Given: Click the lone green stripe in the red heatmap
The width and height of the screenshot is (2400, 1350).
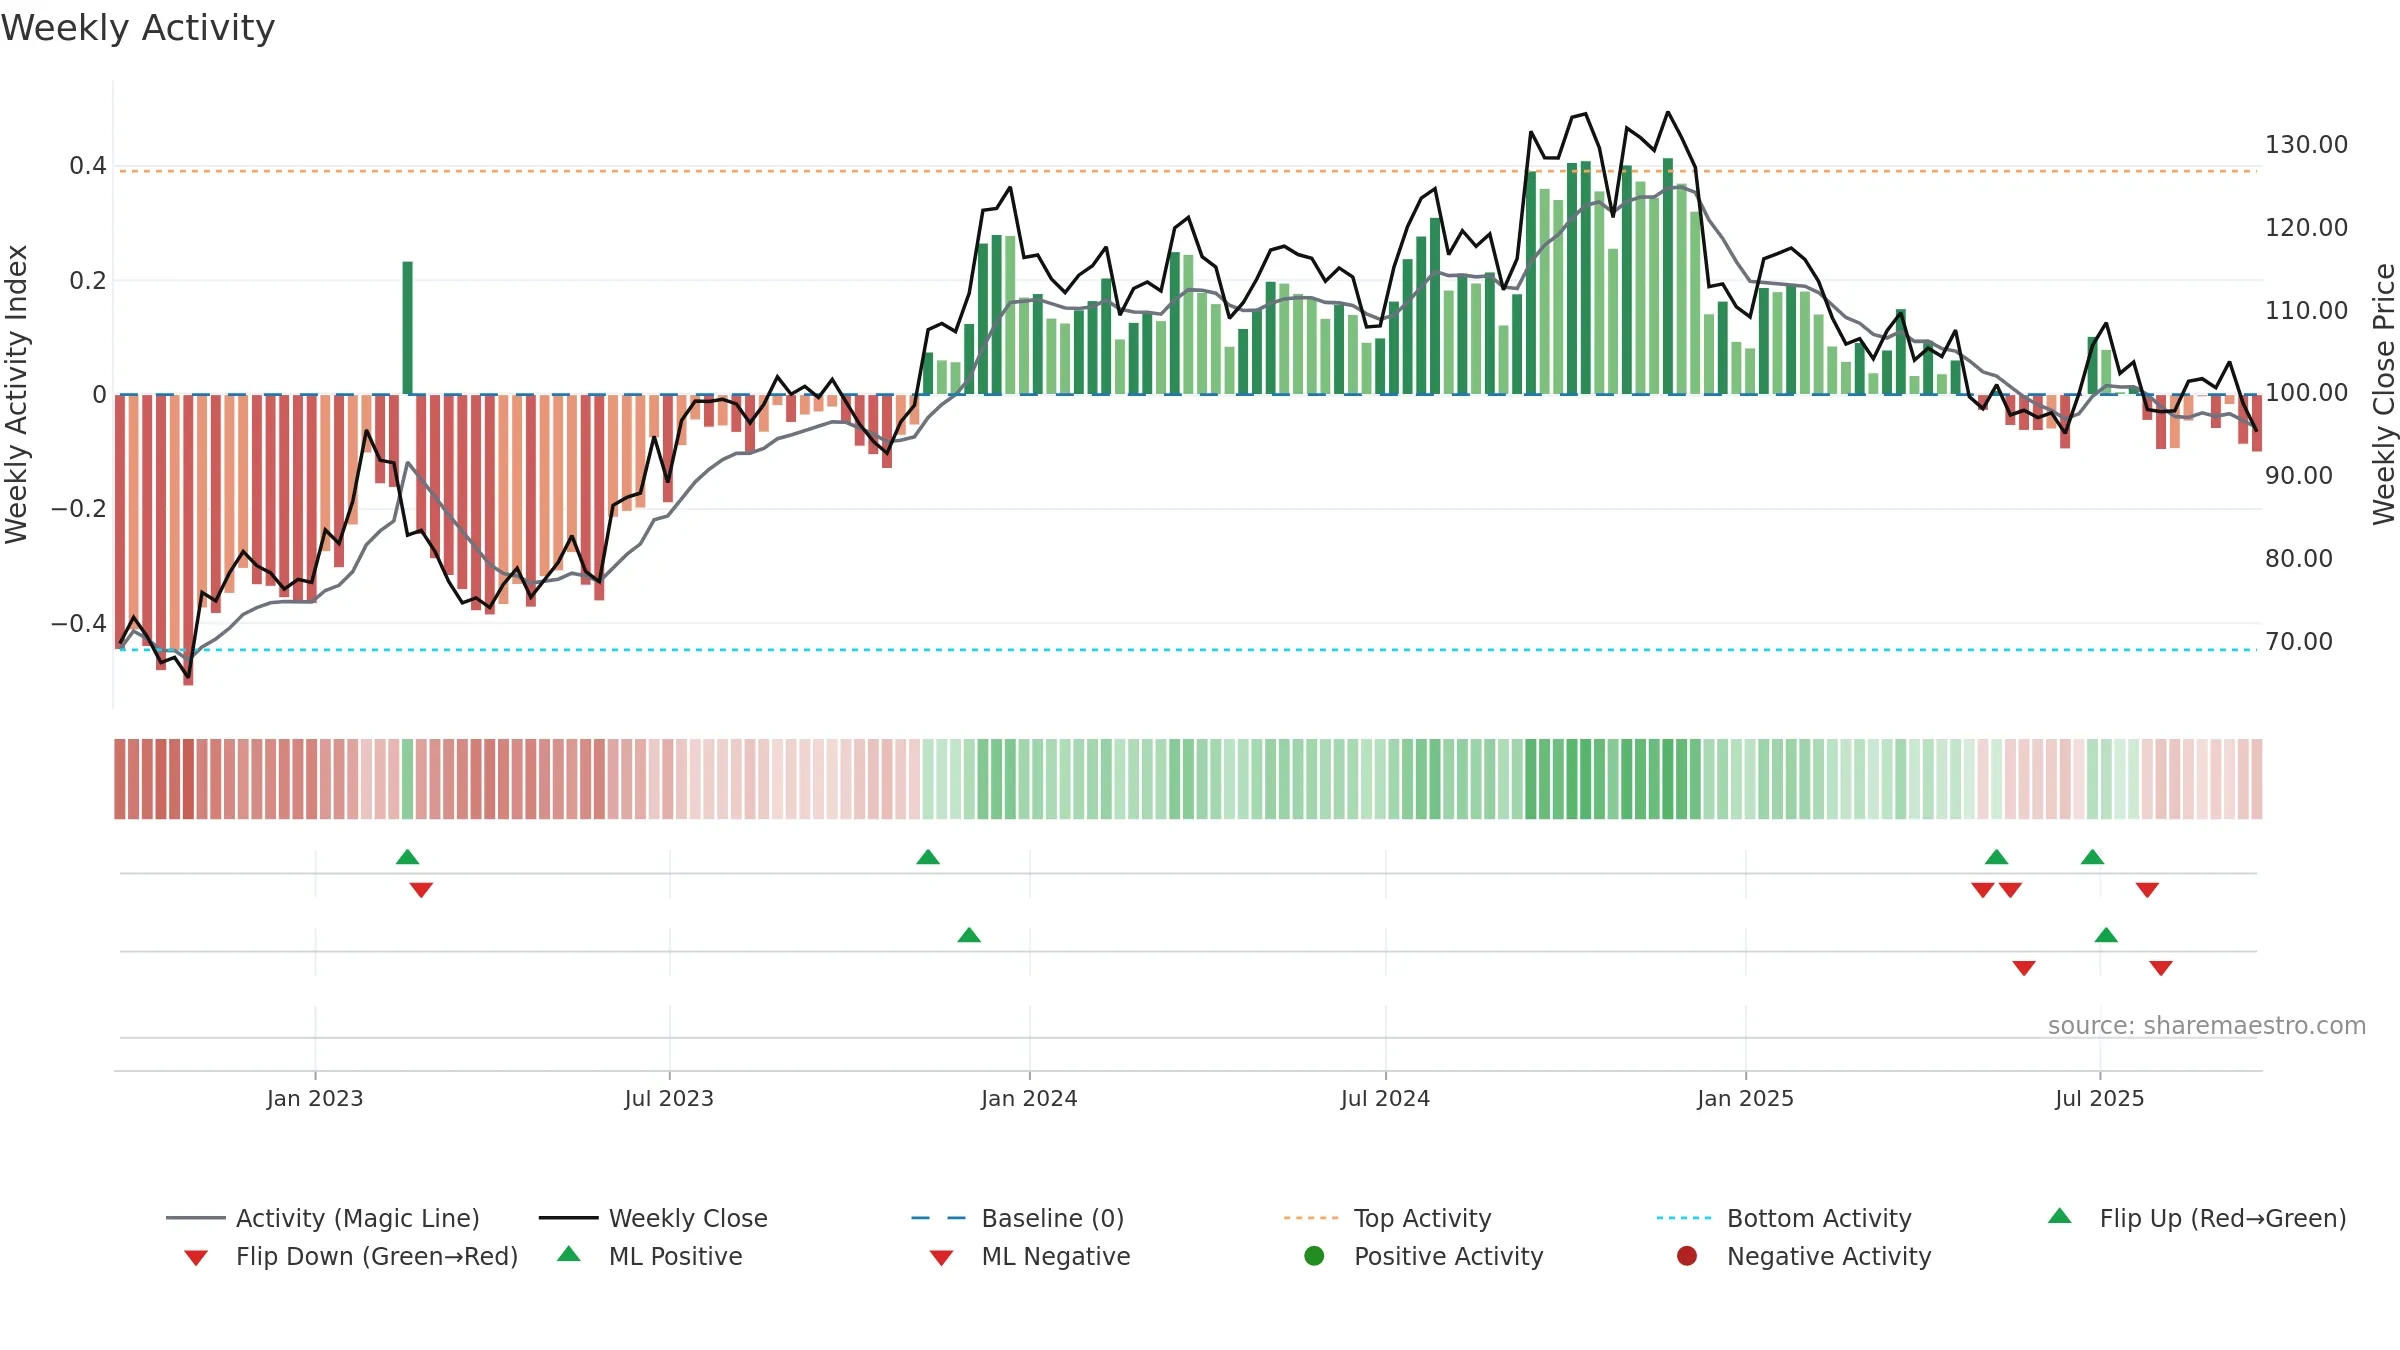Looking at the screenshot, I should click(x=407, y=779).
